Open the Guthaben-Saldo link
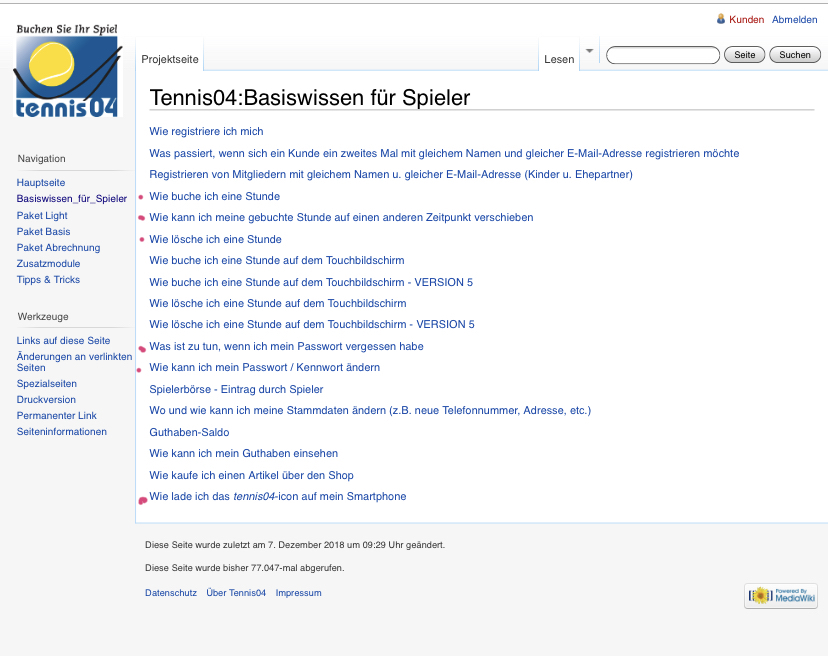The width and height of the screenshot is (828, 656). click(x=189, y=432)
